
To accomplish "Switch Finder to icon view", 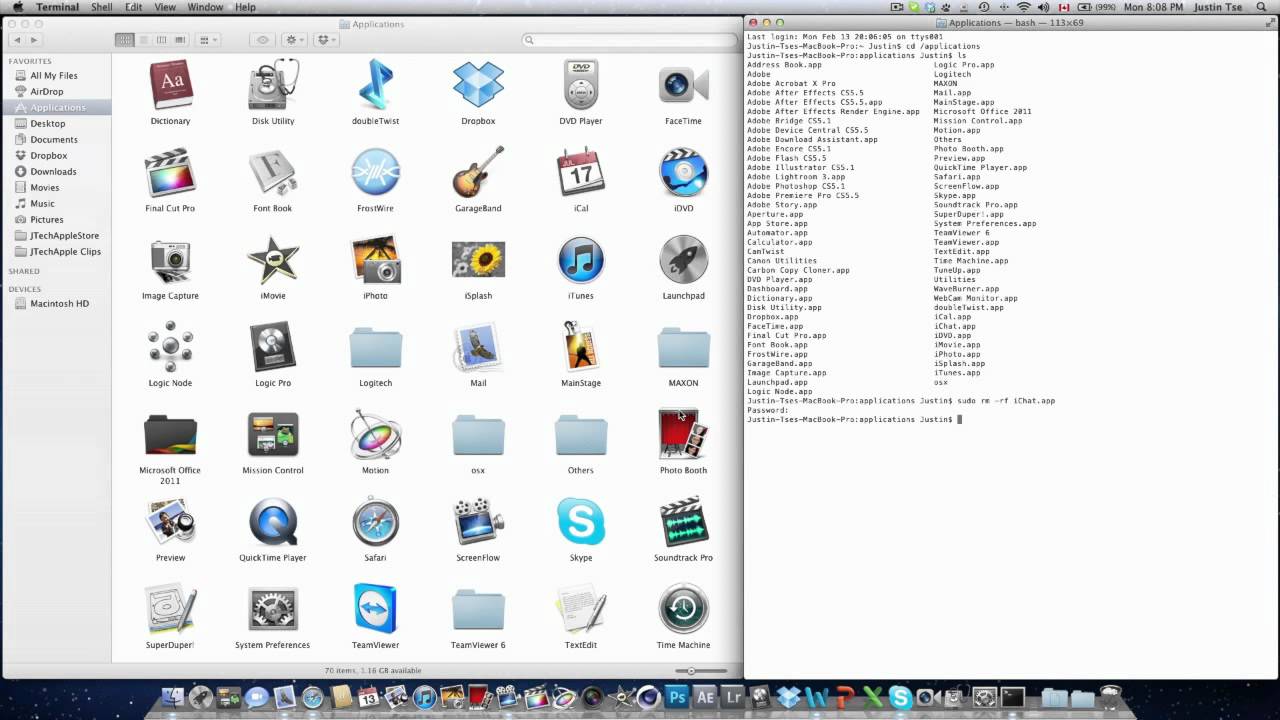I will pyautogui.click(x=125, y=40).
